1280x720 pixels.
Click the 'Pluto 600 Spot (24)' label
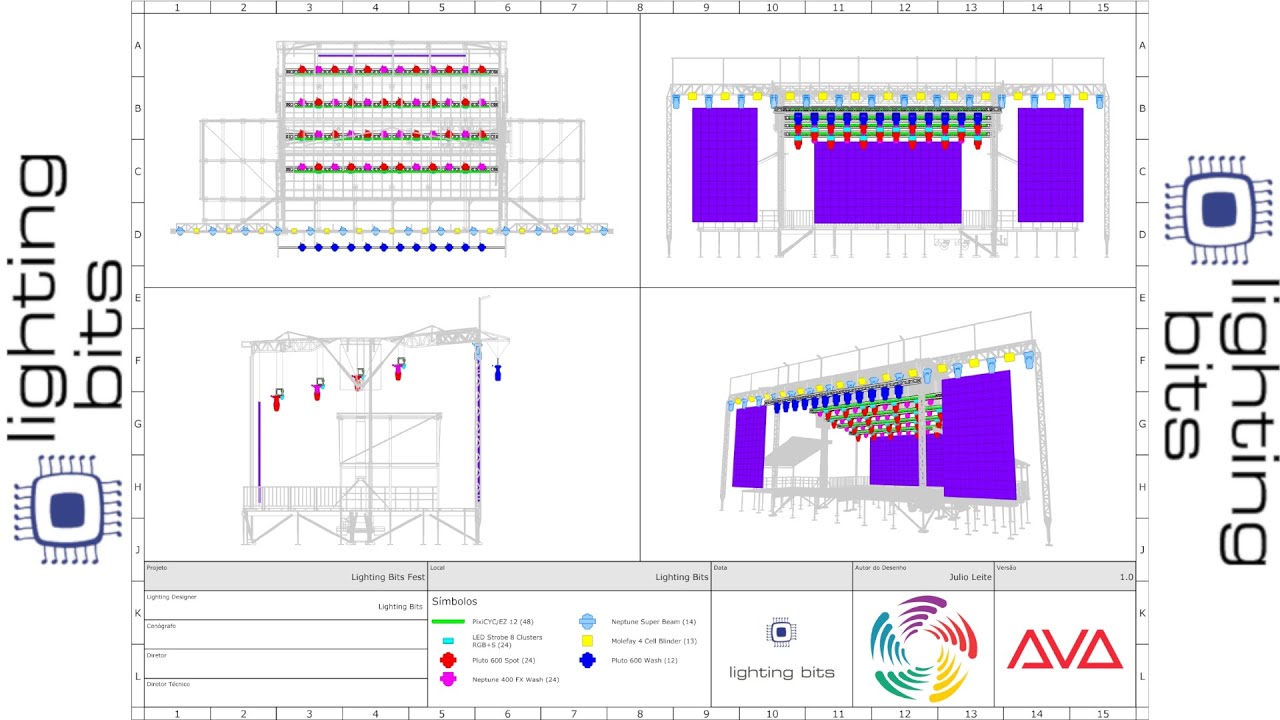(x=503, y=660)
